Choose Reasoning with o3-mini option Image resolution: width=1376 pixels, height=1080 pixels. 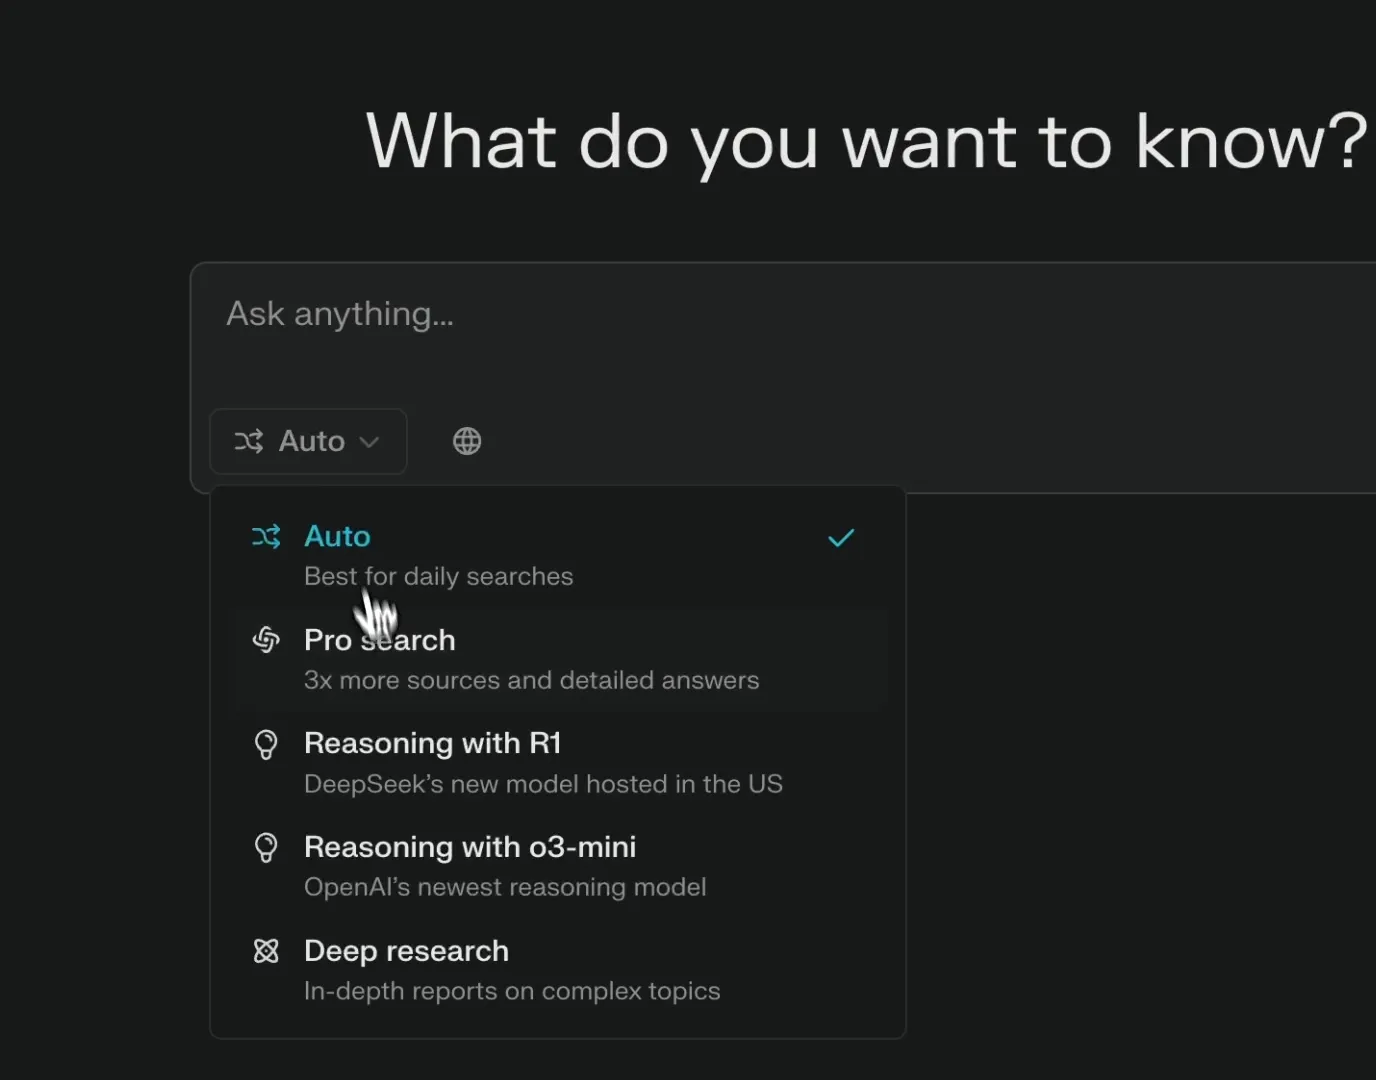click(558, 867)
